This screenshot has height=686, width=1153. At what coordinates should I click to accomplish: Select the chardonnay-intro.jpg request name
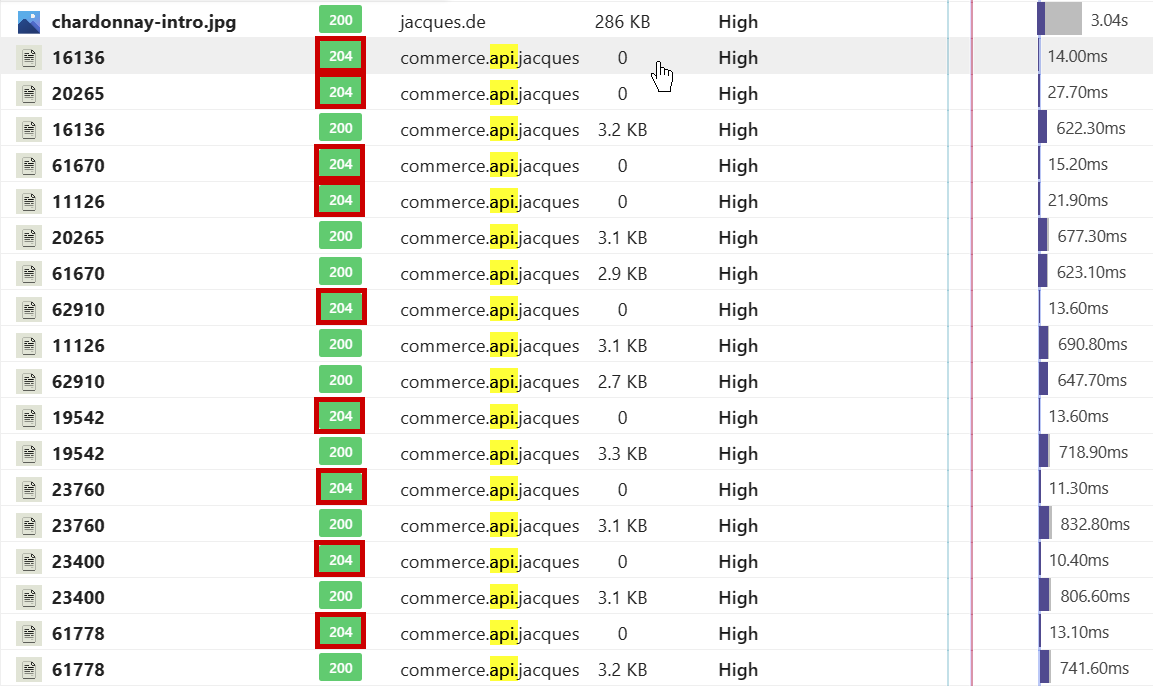pyautogui.click(x=144, y=22)
